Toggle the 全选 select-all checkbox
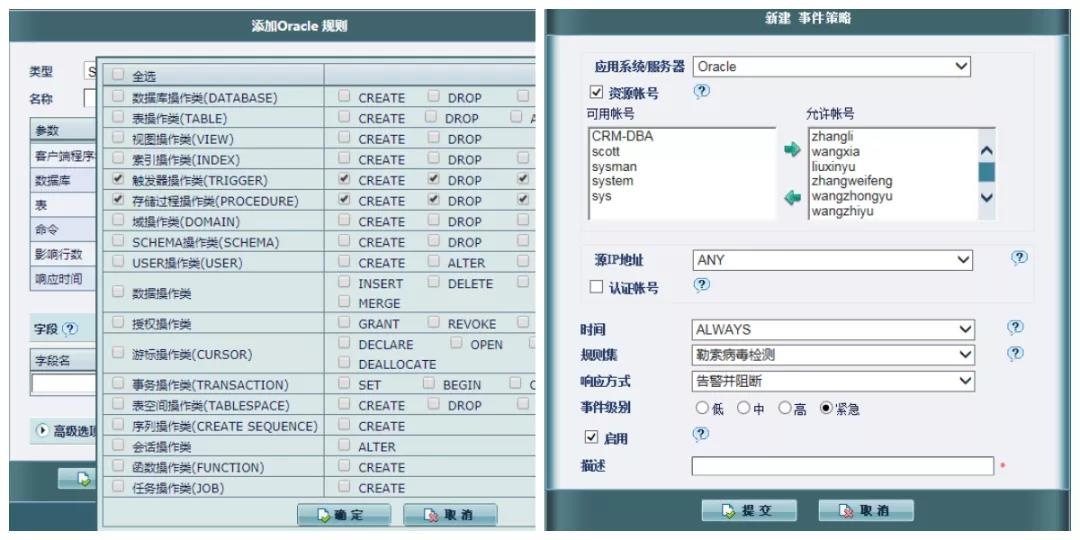The width and height of the screenshot is (1080, 540). (x=119, y=75)
